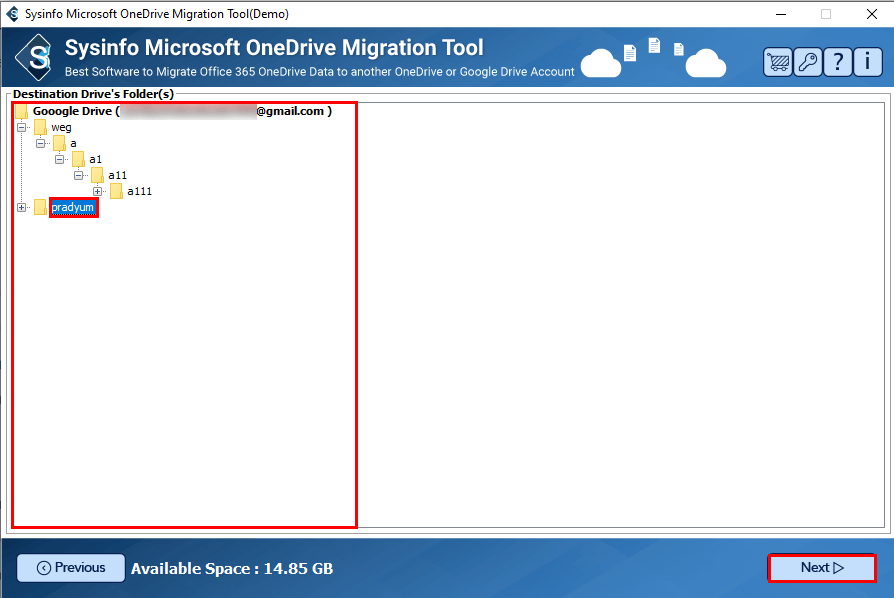Minimize the Migration Tool window
Viewport: 894px width, 598px height.
(781, 14)
